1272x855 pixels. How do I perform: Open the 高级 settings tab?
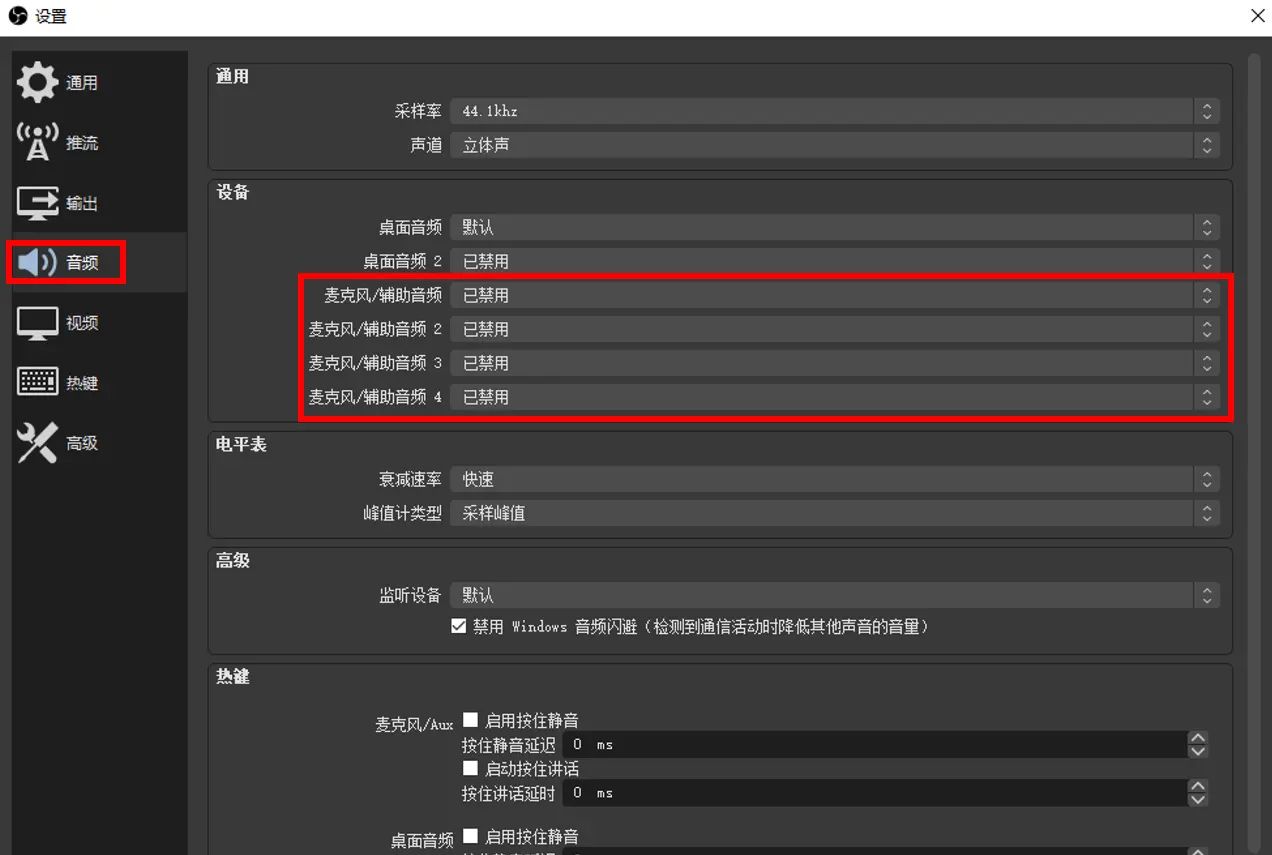coord(99,443)
